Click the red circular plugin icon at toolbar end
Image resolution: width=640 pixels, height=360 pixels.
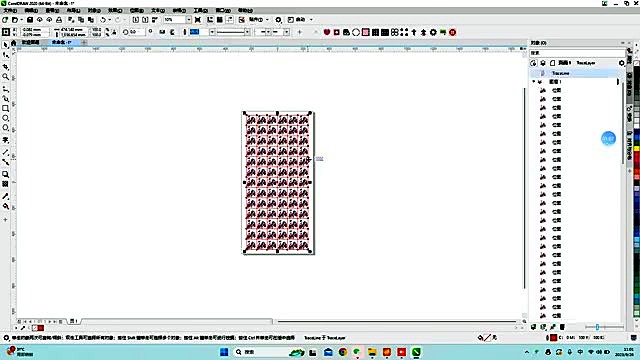click(453, 32)
